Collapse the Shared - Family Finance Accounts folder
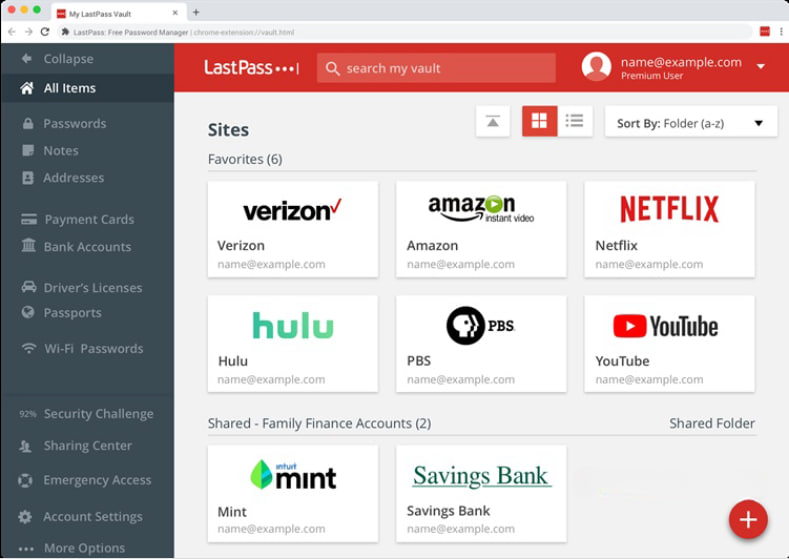The height and width of the screenshot is (559, 789). pyautogui.click(x=320, y=423)
